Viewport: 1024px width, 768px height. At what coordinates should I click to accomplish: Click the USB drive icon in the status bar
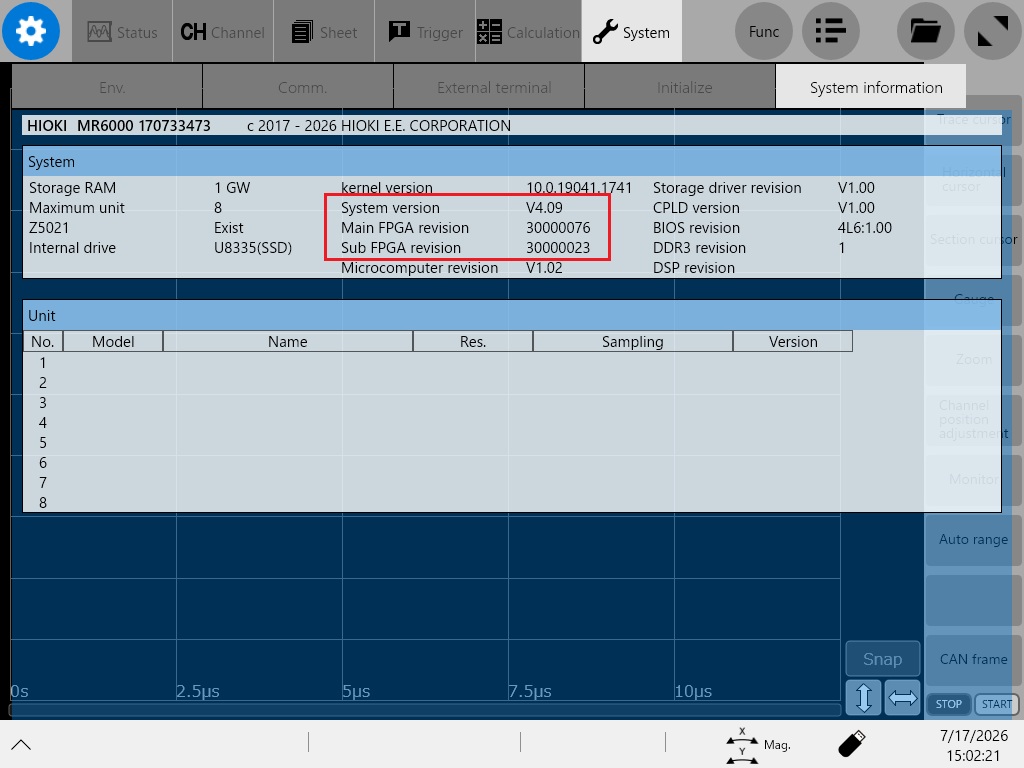(852, 743)
